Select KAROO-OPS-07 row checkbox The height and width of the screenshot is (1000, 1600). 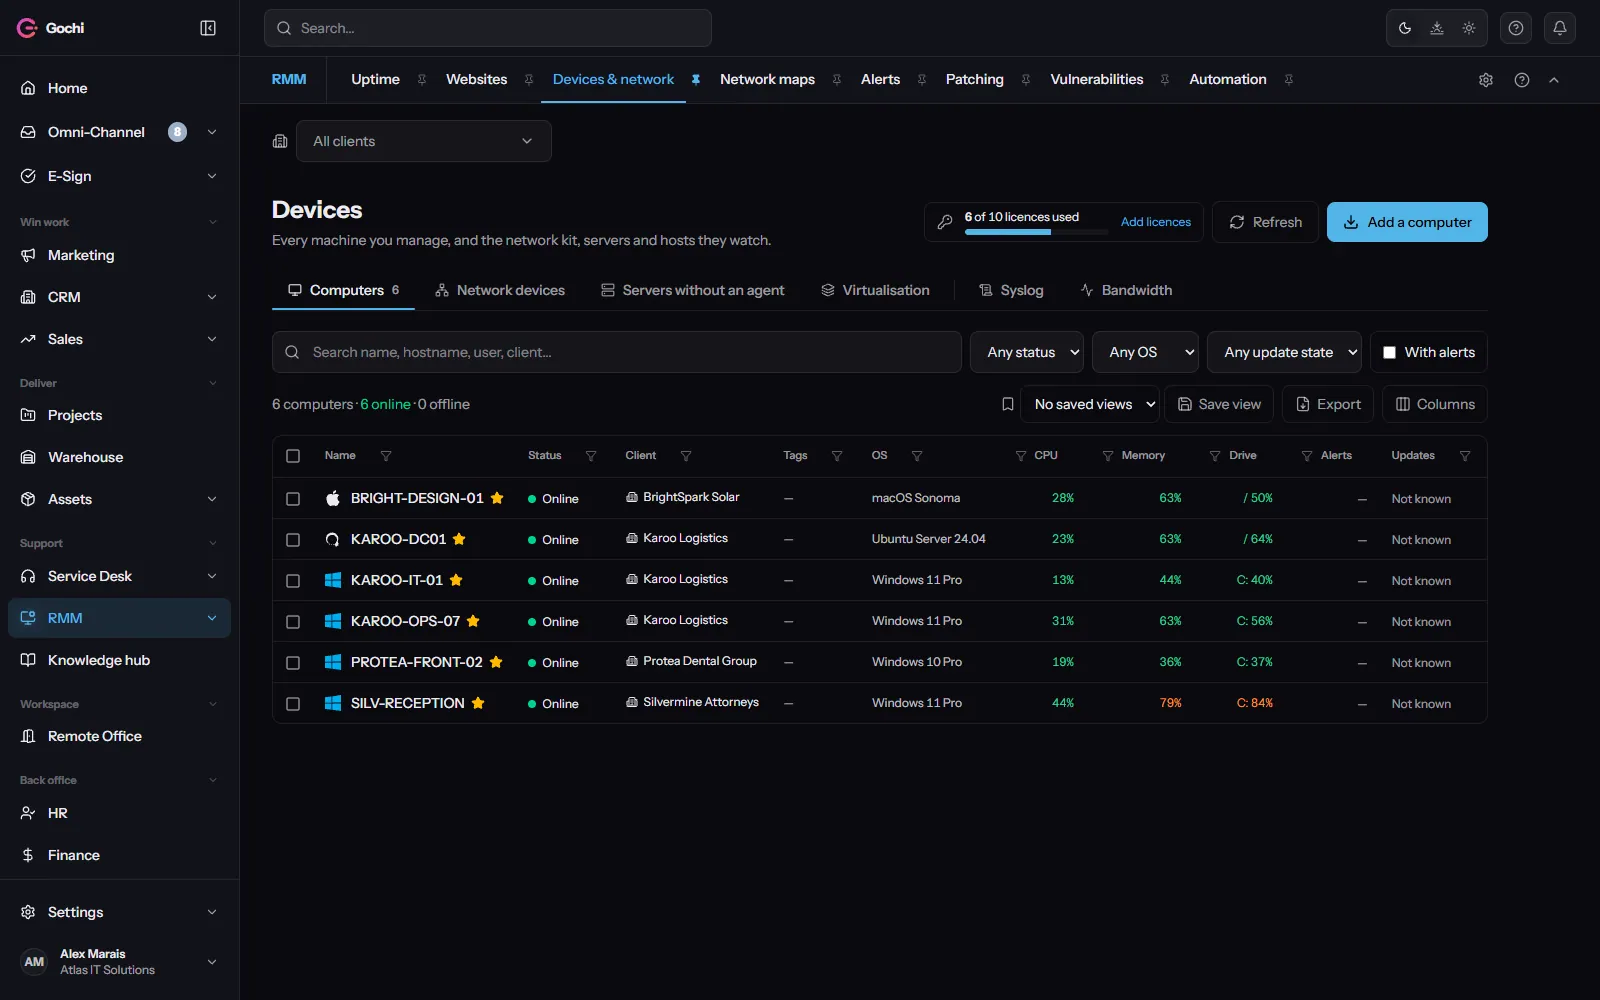pyautogui.click(x=293, y=622)
